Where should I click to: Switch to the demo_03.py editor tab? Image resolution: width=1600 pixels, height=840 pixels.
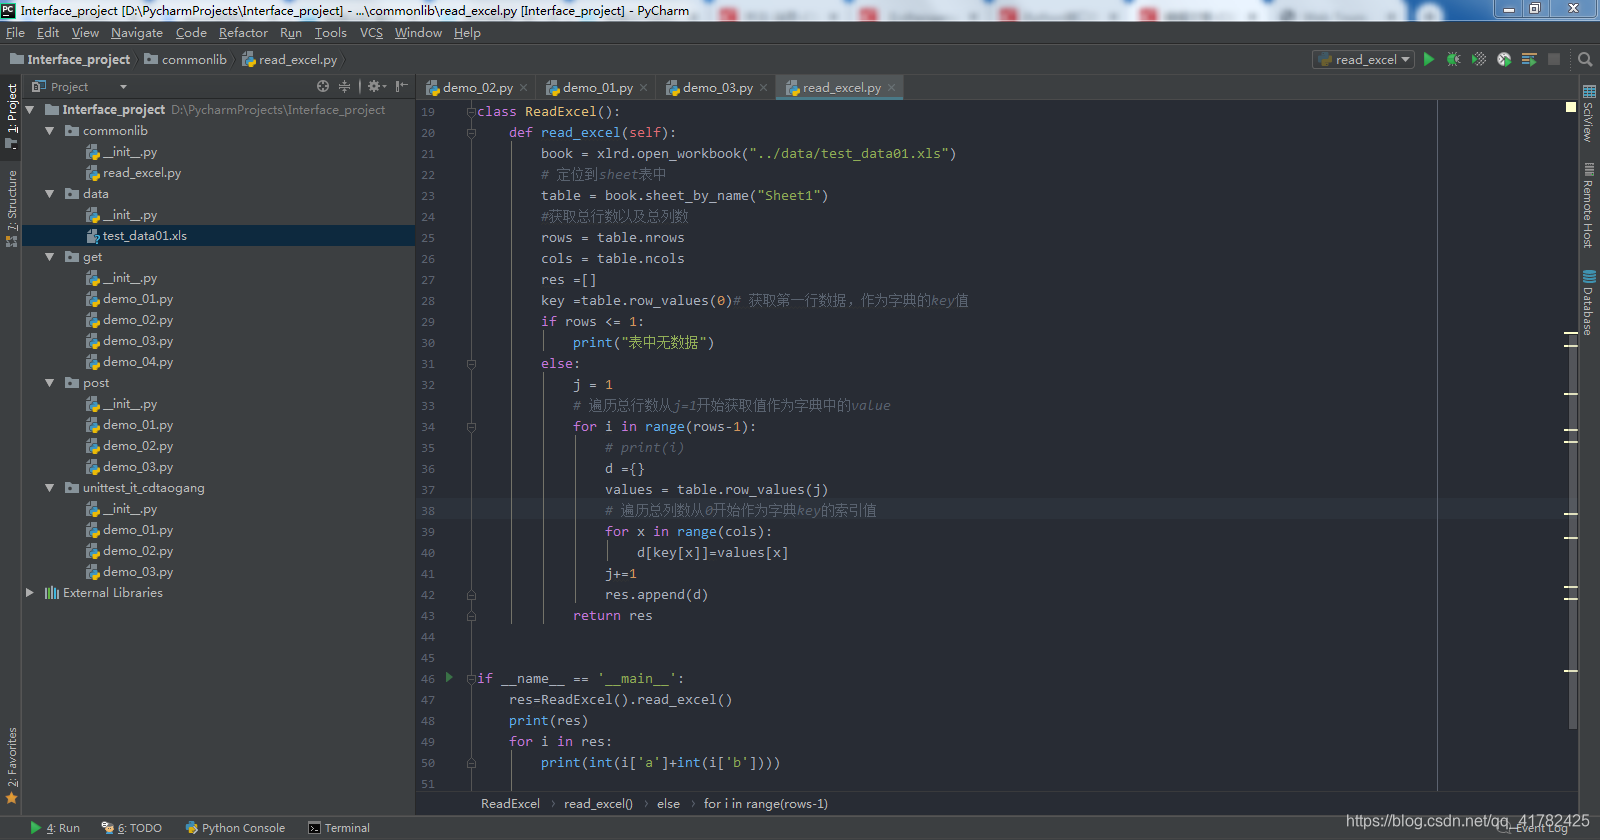718,88
